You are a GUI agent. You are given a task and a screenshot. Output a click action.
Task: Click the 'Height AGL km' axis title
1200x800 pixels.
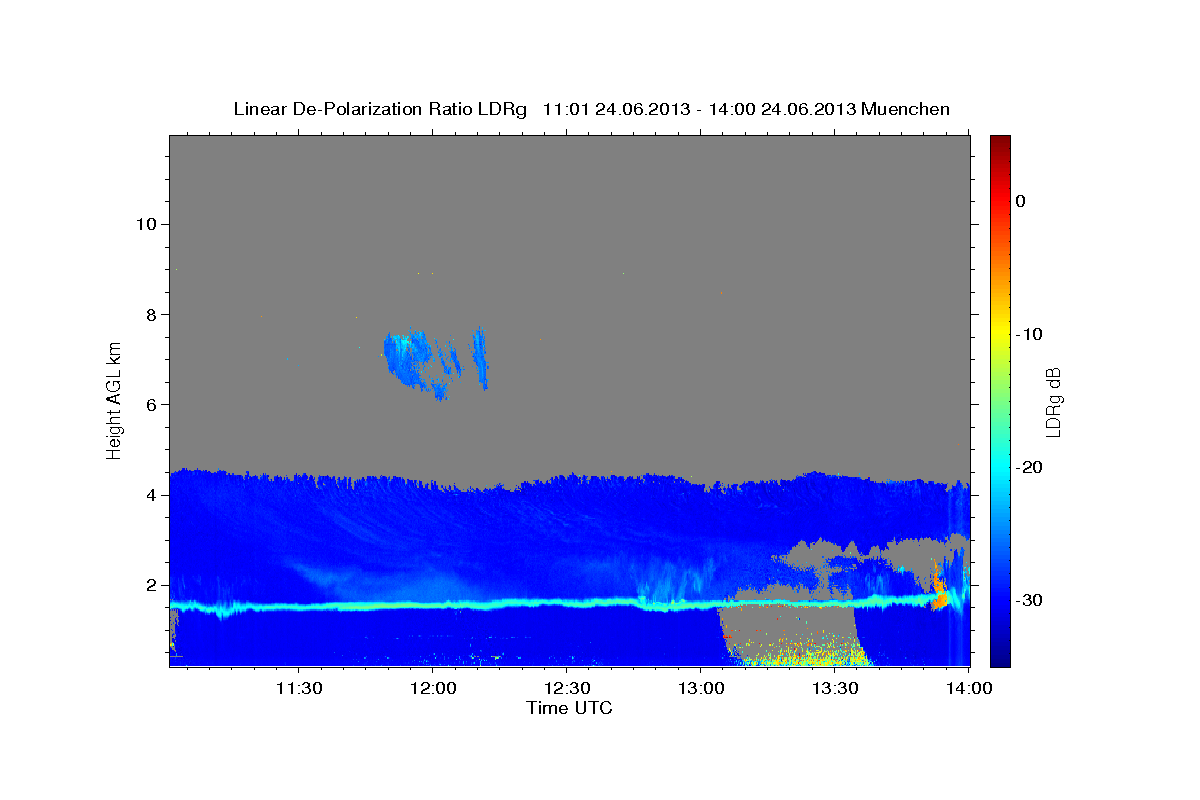pos(115,400)
